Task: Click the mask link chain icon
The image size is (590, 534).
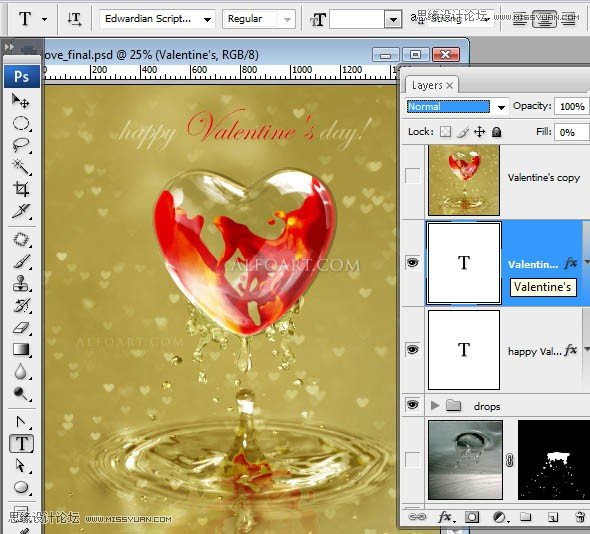Action: pyautogui.click(x=509, y=460)
